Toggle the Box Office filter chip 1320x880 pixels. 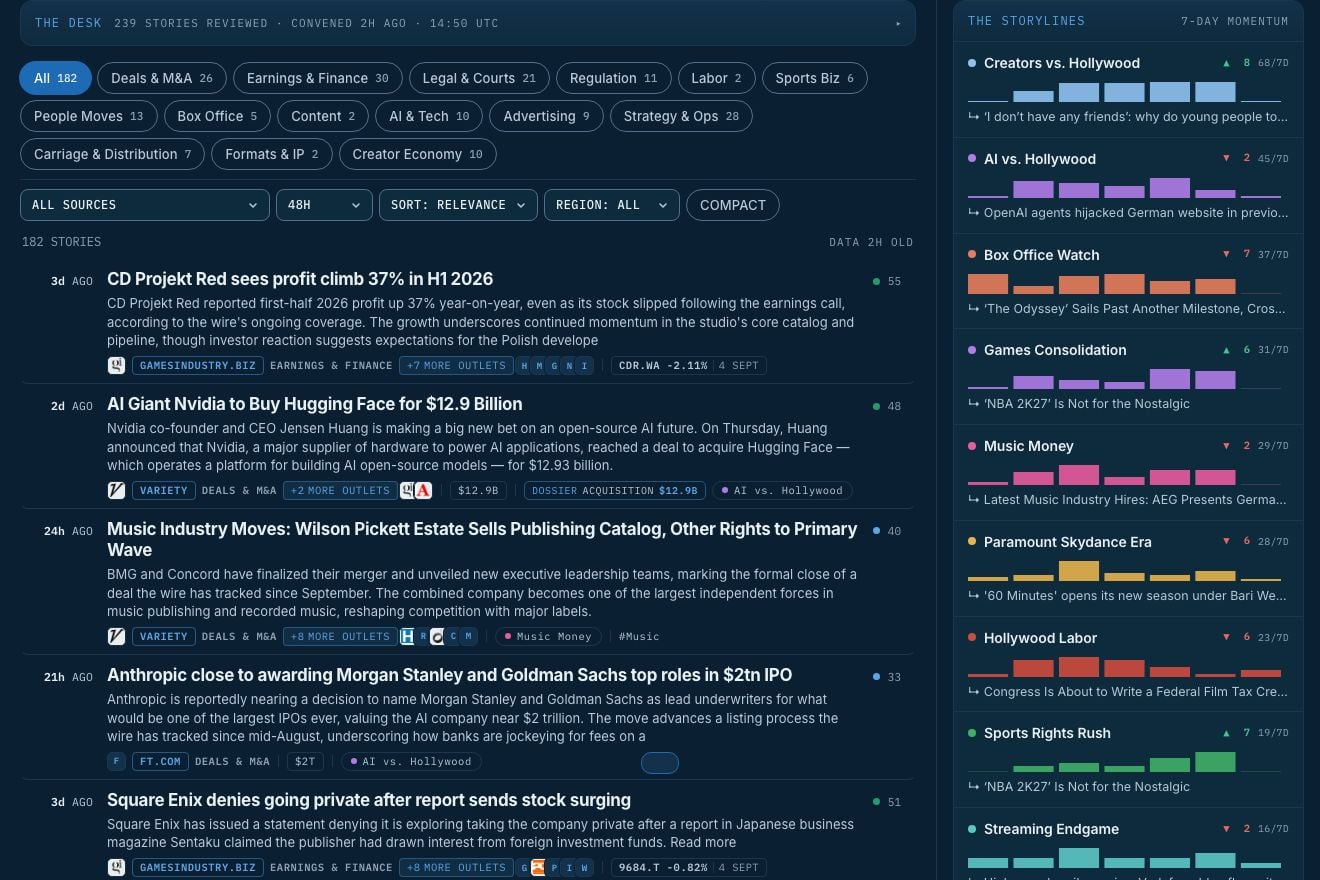point(218,116)
